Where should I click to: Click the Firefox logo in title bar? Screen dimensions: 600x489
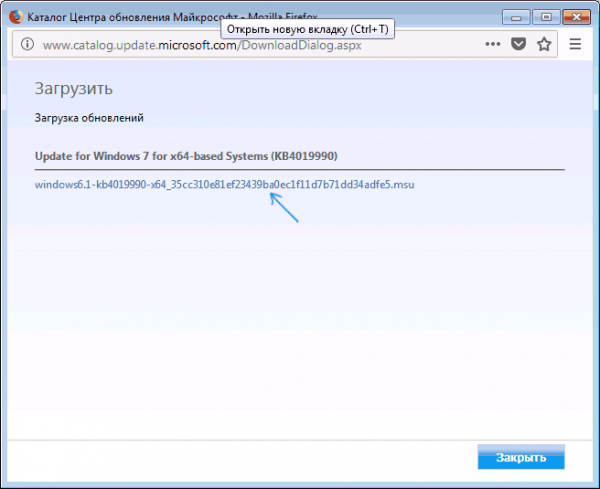(16, 17)
